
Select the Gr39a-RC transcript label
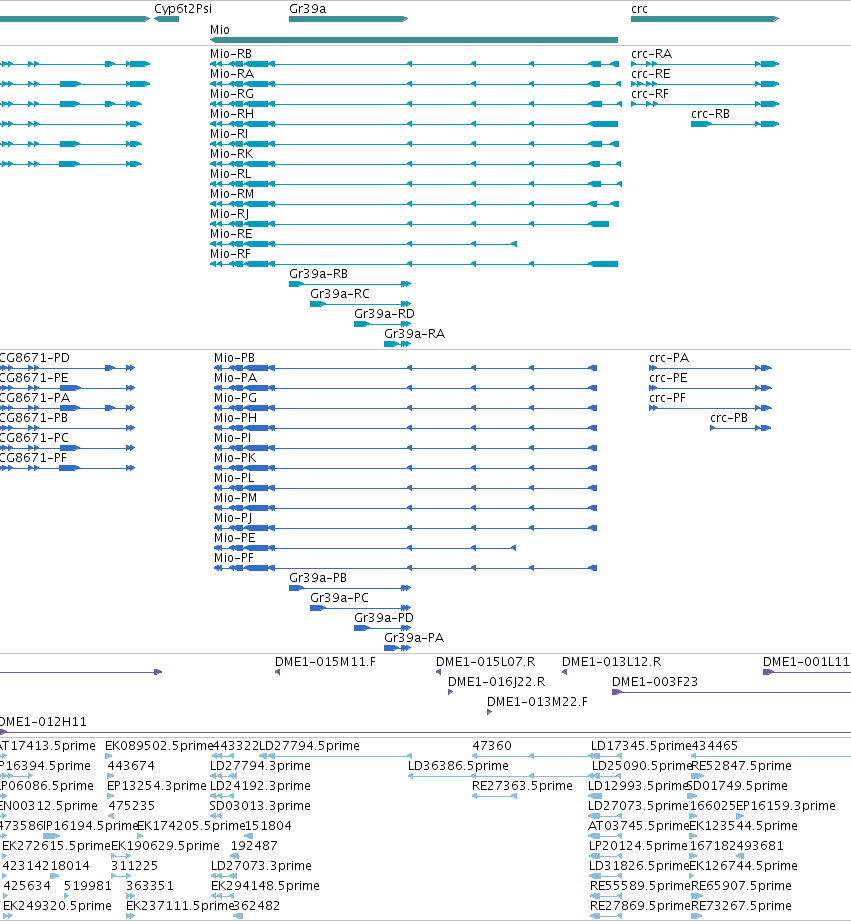(x=340, y=294)
